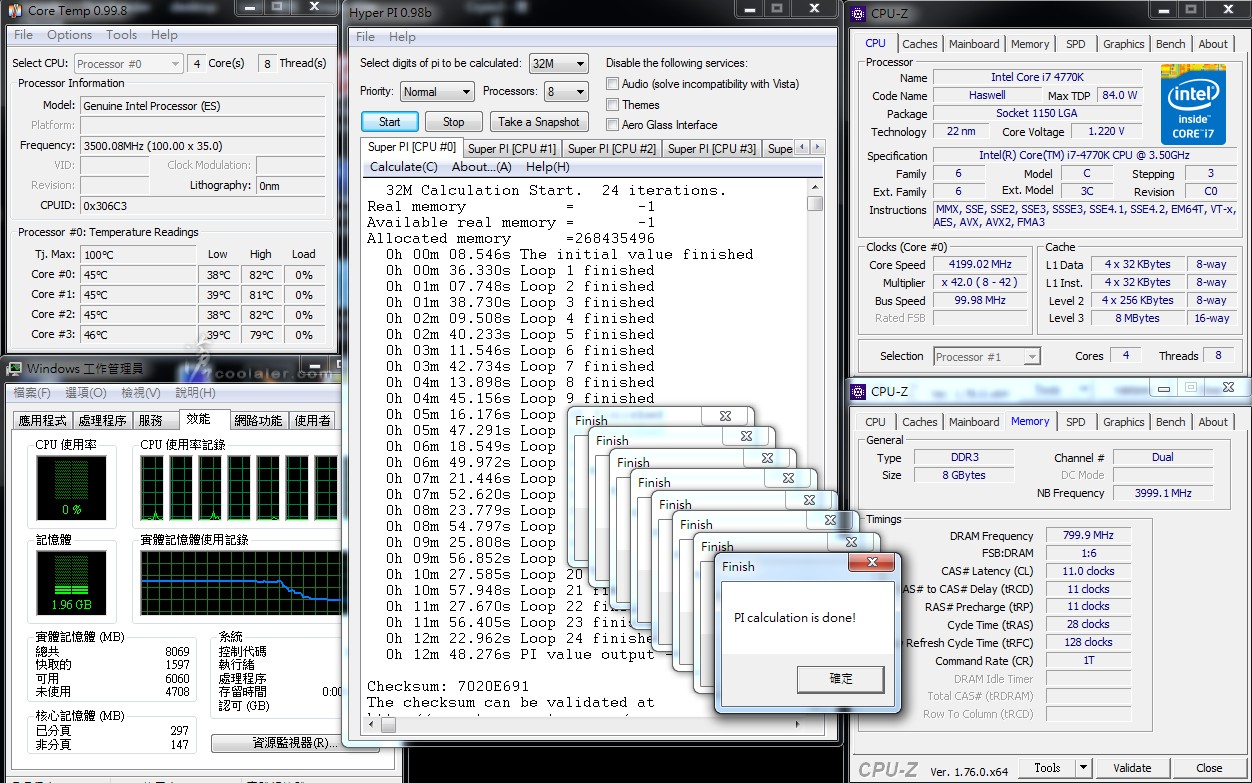Open Hyper PI Help menu
1252x783 pixels.
point(402,37)
